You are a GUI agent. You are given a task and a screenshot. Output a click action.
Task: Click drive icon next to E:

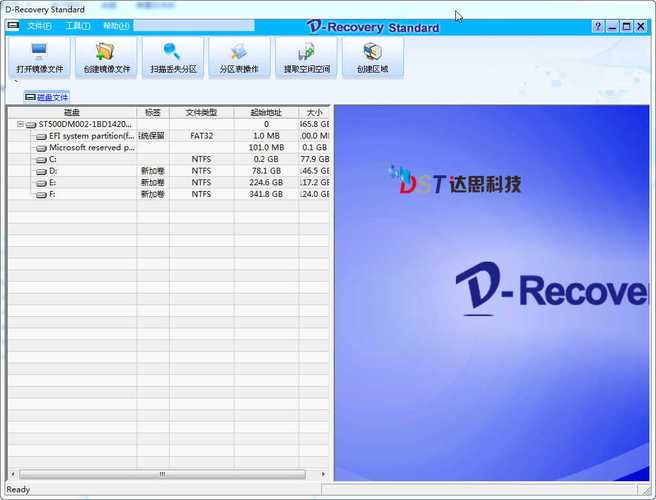point(41,183)
